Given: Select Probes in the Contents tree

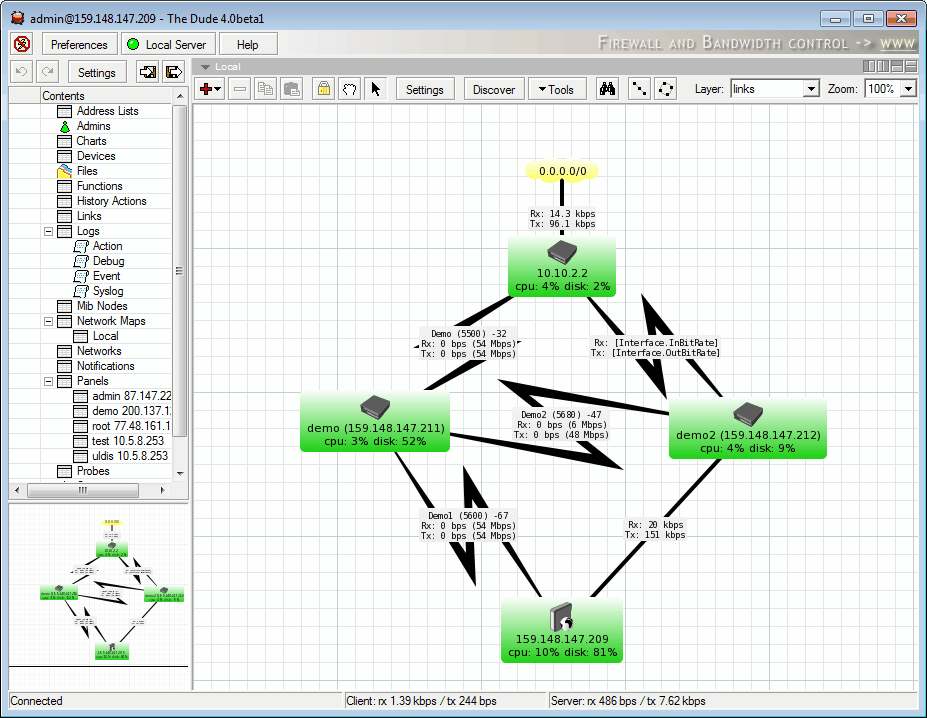Looking at the screenshot, I should coord(93,471).
